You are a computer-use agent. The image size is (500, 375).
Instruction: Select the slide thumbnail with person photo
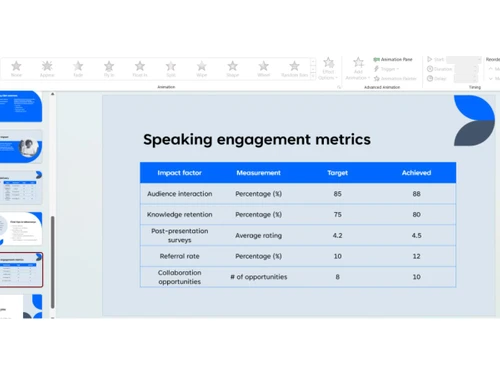pos(21,147)
